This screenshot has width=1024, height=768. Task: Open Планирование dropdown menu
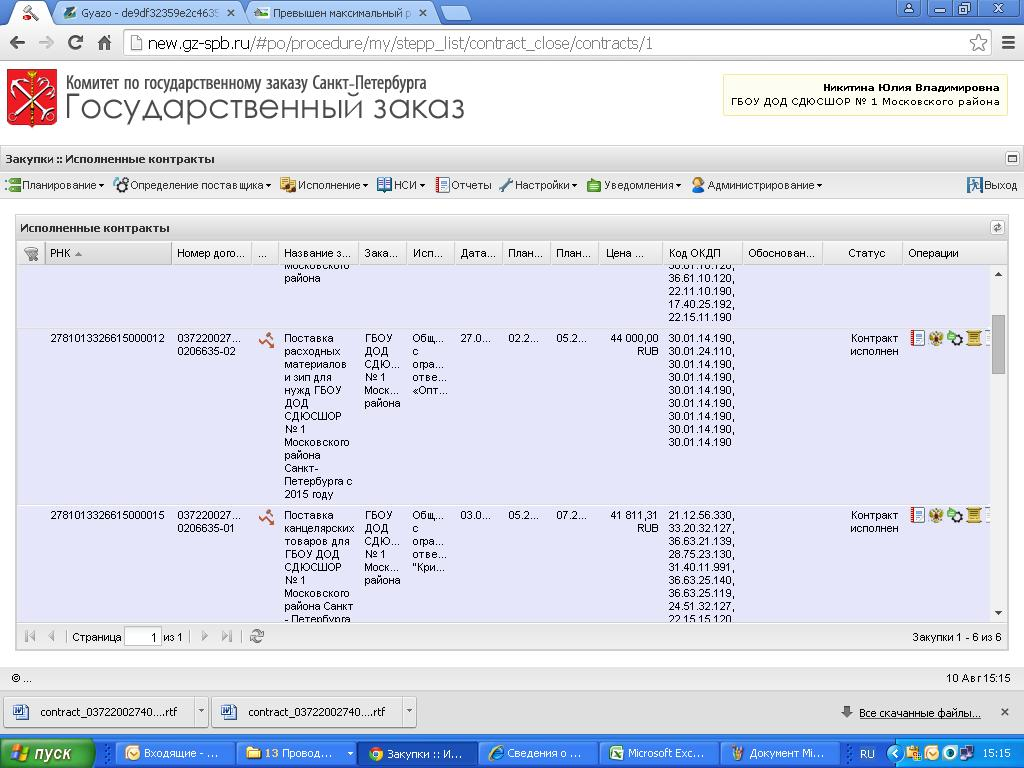[55, 185]
